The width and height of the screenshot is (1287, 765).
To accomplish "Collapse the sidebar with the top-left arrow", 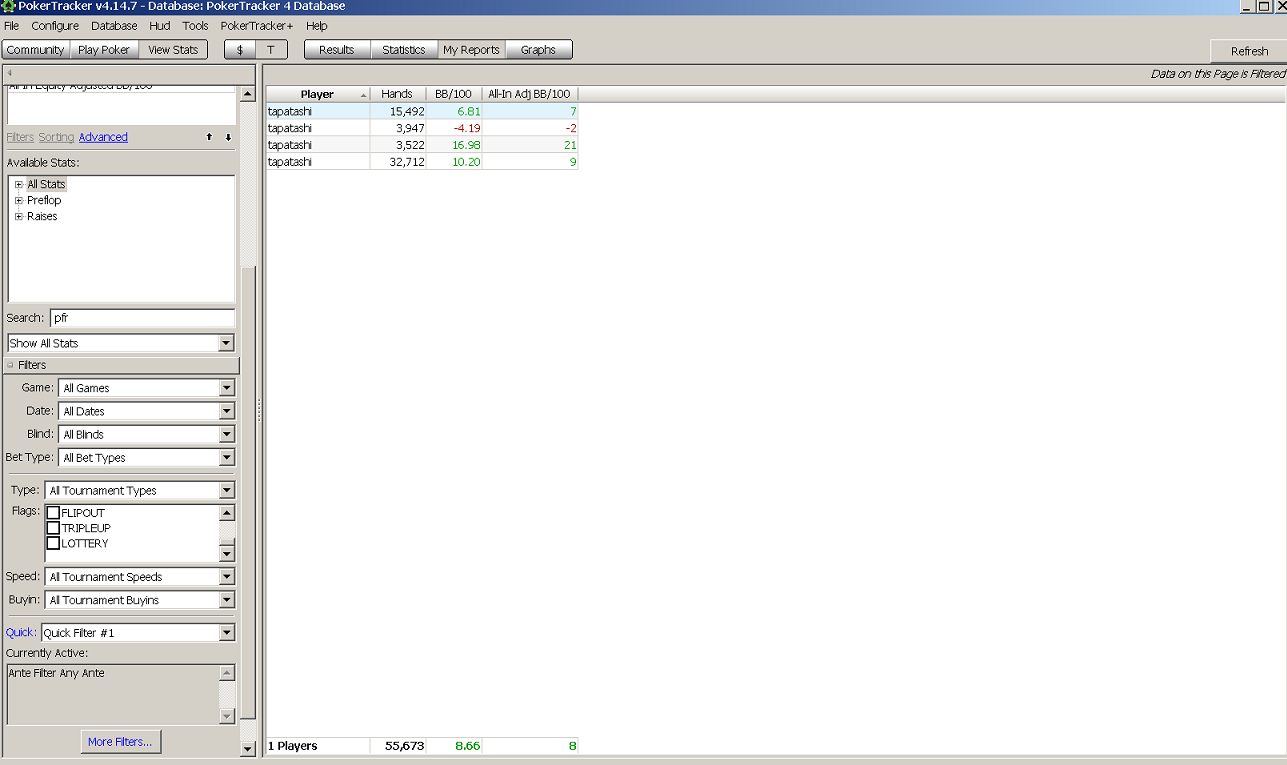I will point(9,73).
